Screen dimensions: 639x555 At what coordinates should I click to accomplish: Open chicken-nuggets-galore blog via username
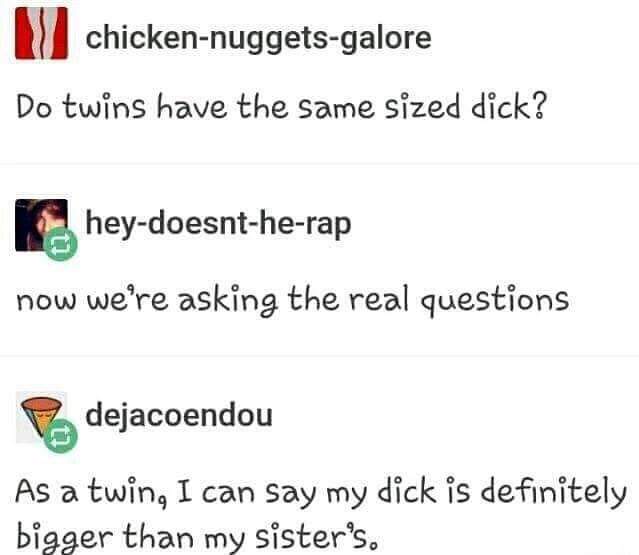coord(258,38)
